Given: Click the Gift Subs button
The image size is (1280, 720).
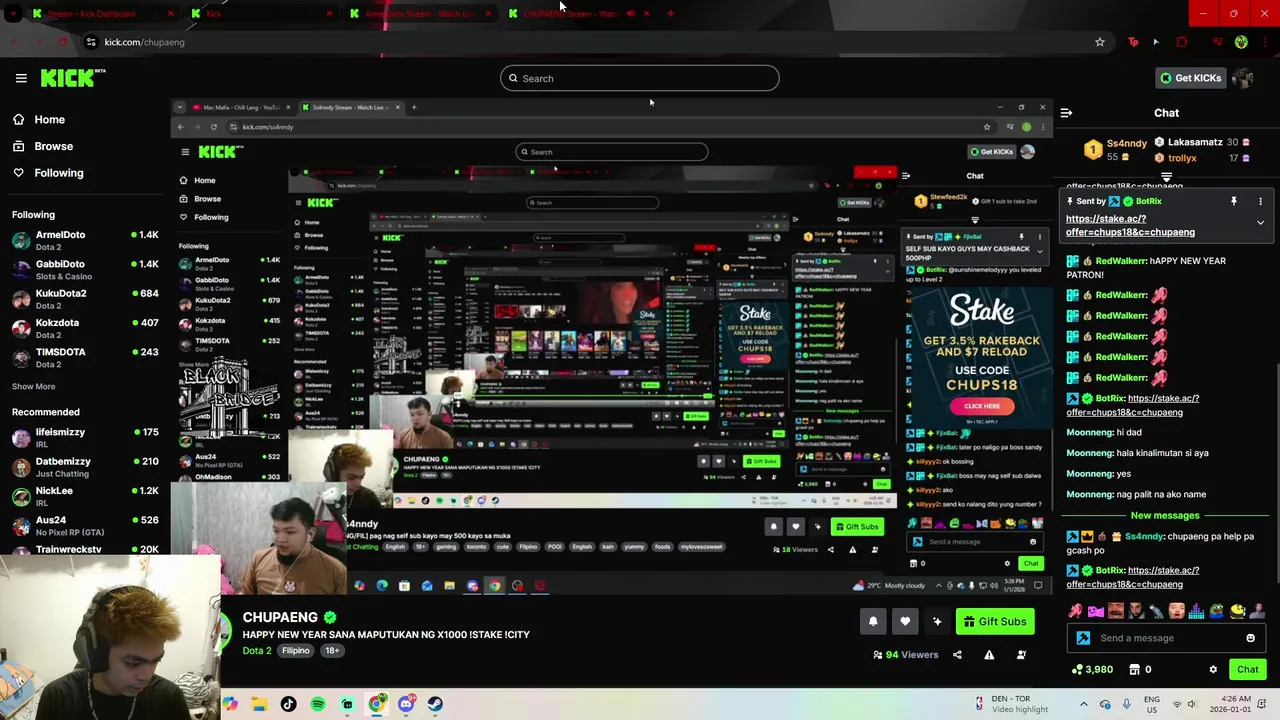Looking at the screenshot, I should (x=995, y=622).
